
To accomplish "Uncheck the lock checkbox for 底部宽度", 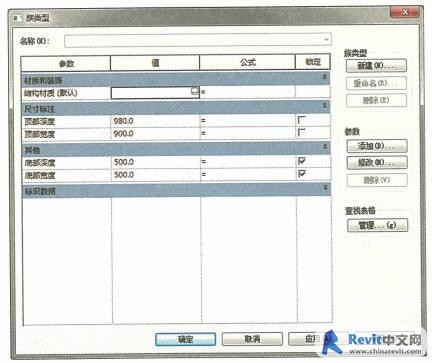I will click(302, 174).
